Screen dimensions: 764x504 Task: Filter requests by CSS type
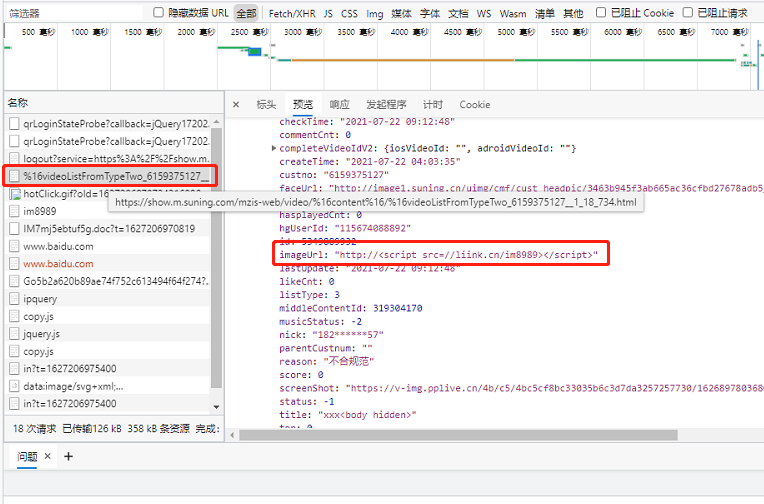tap(349, 14)
